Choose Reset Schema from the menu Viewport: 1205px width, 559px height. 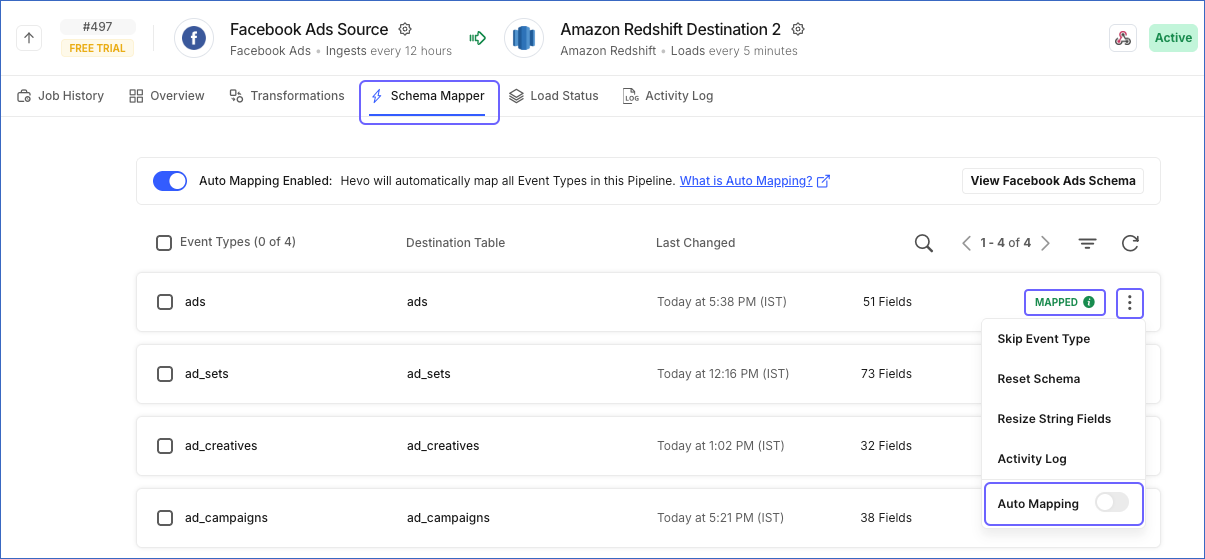[x=1039, y=379]
